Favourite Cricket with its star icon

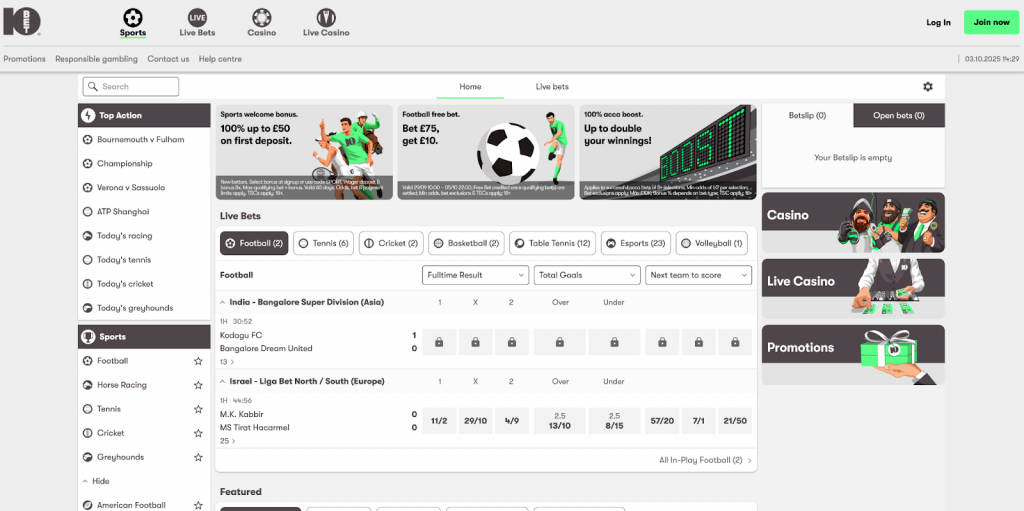198,433
